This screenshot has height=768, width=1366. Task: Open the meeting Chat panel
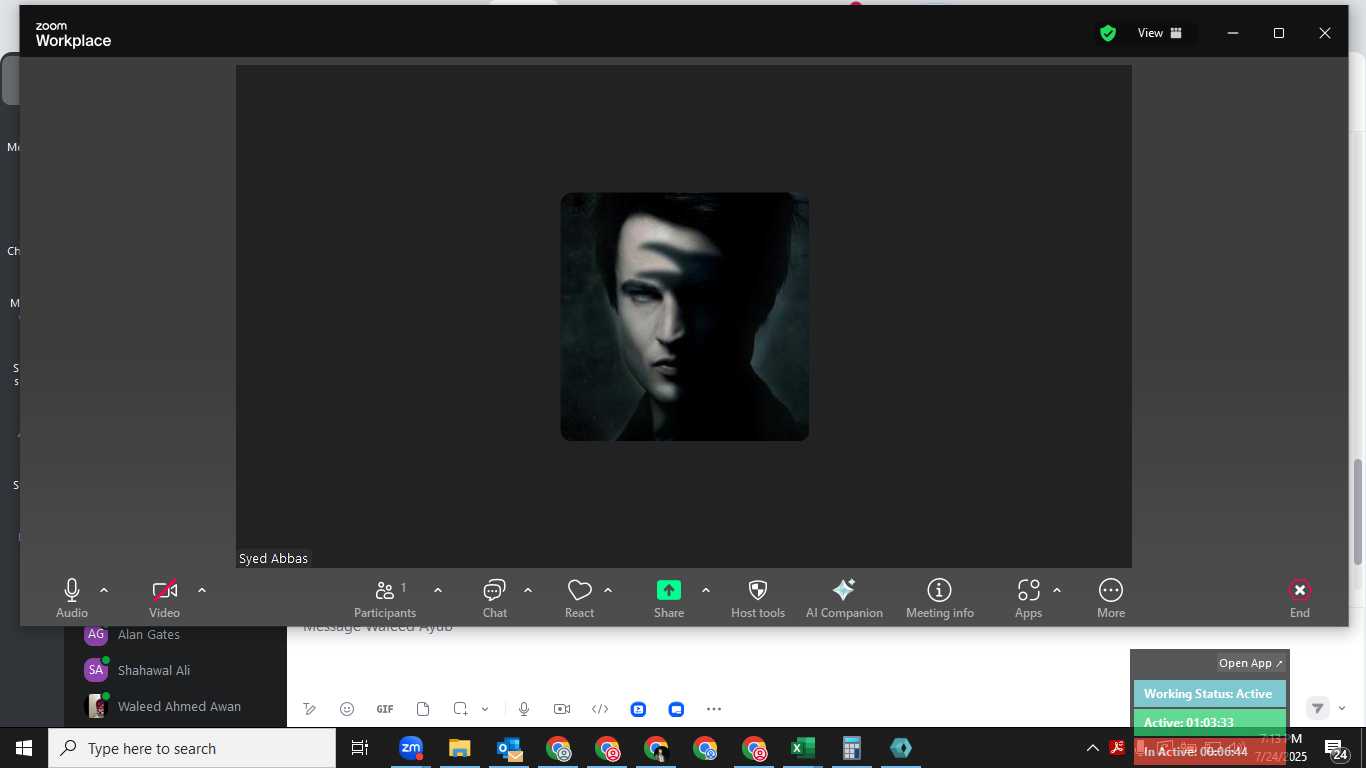click(495, 598)
